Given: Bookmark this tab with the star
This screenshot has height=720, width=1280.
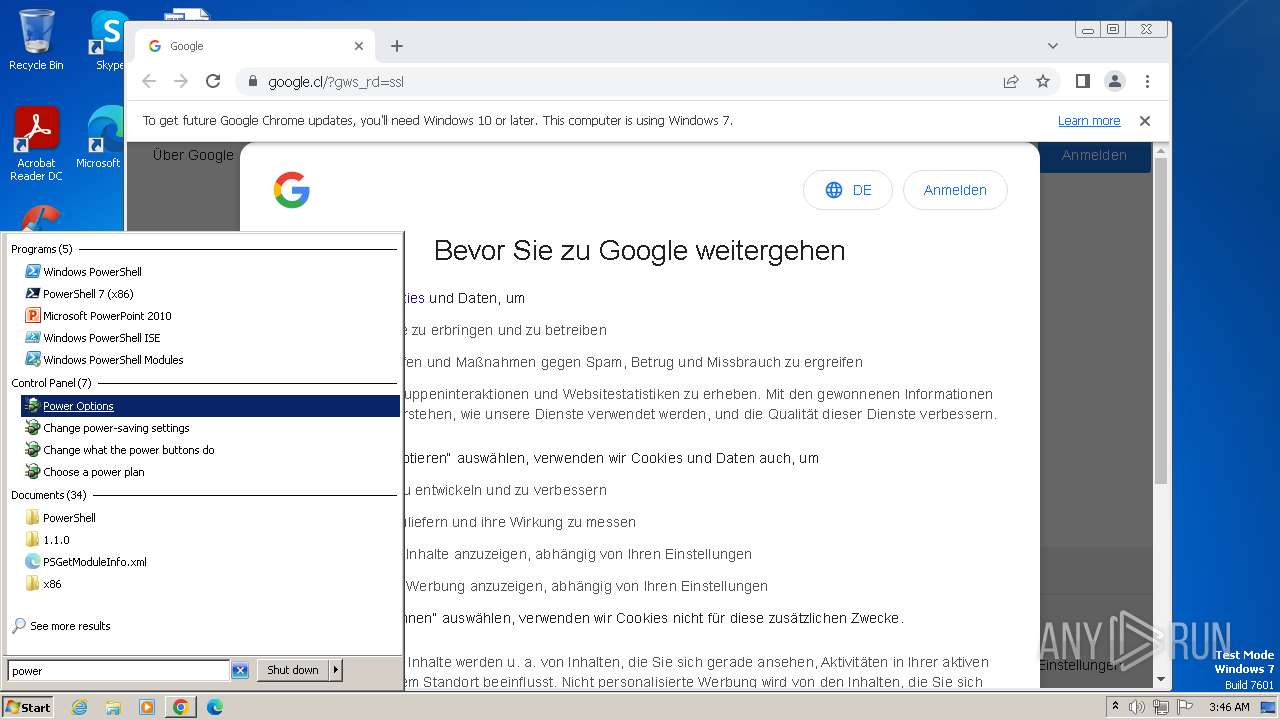Looking at the screenshot, I should (1043, 82).
